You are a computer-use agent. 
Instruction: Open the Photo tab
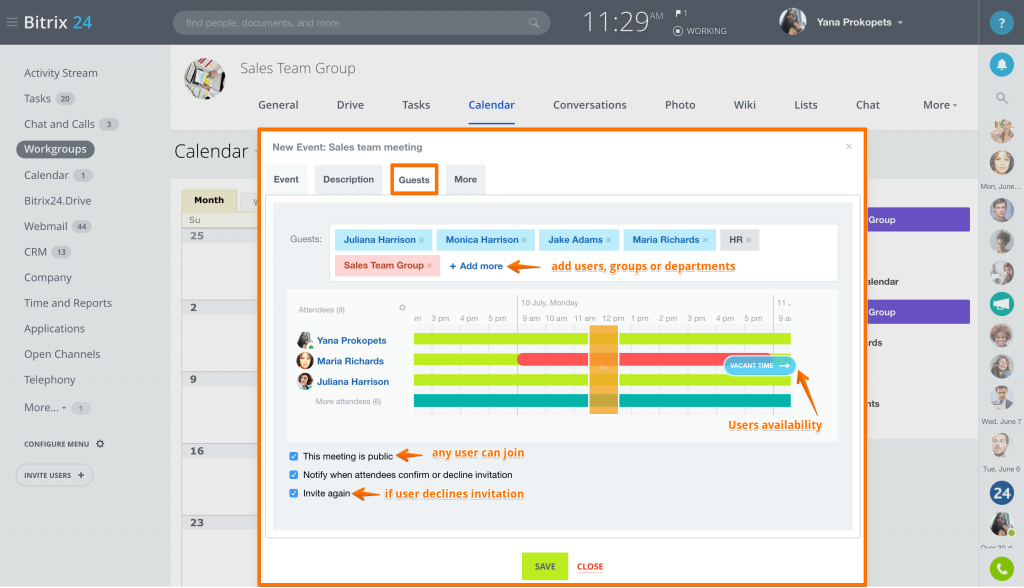[680, 105]
